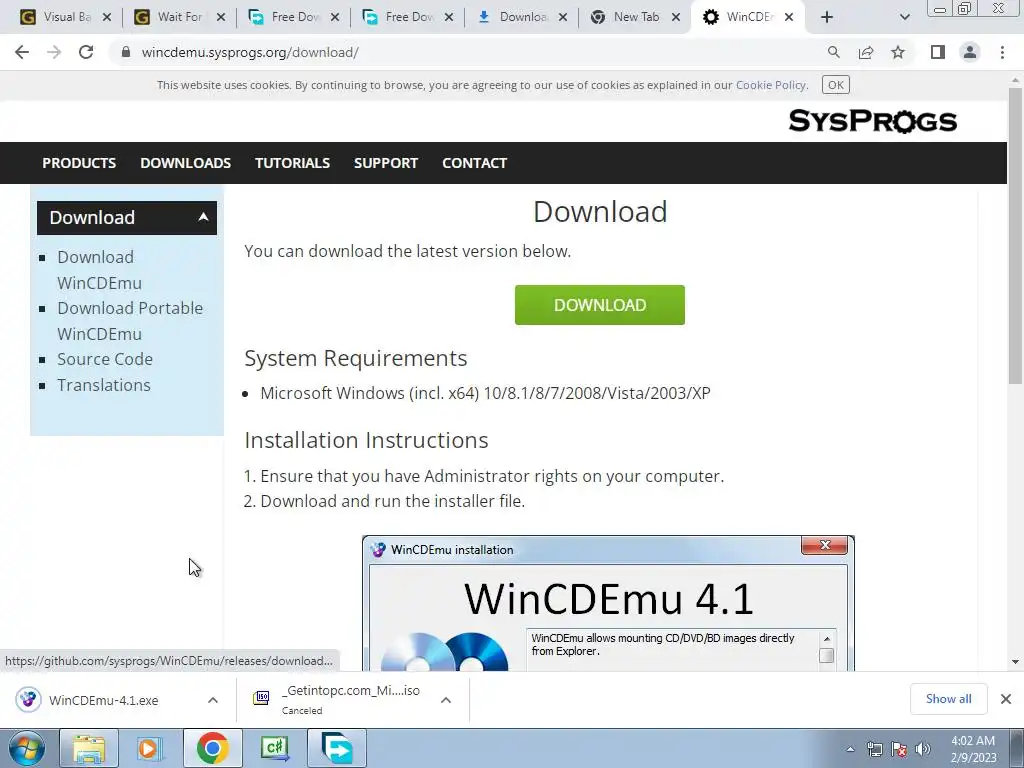Close the New Tab tab

[676, 17]
